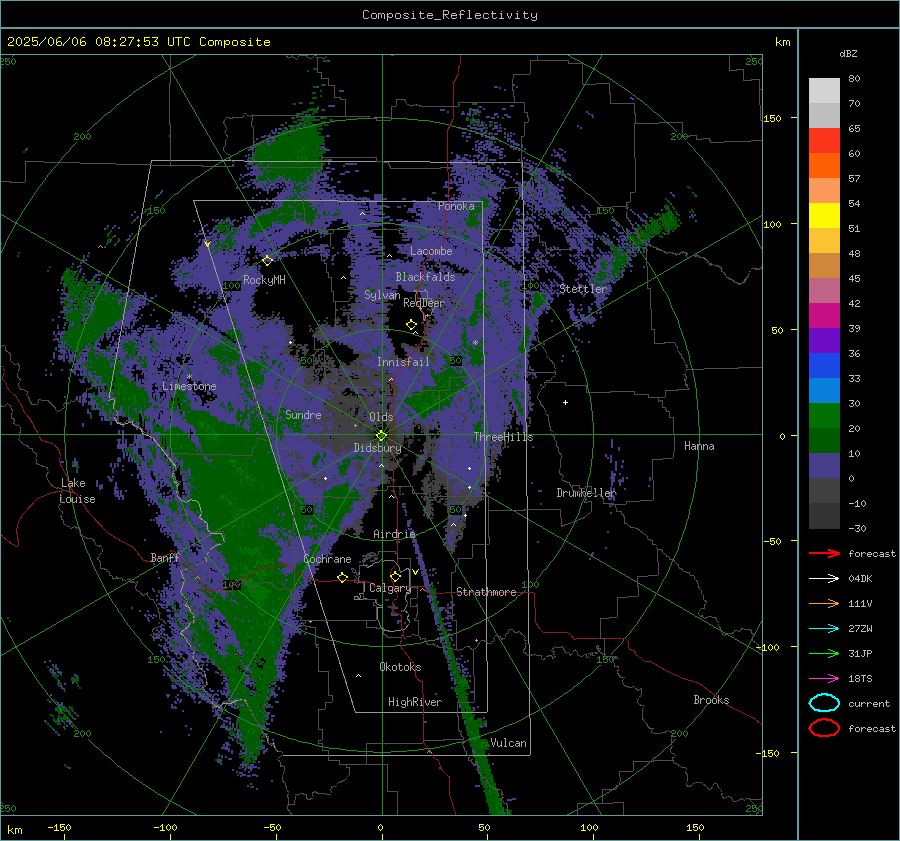Select the Banff label

pyautogui.click(x=165, y=558)
